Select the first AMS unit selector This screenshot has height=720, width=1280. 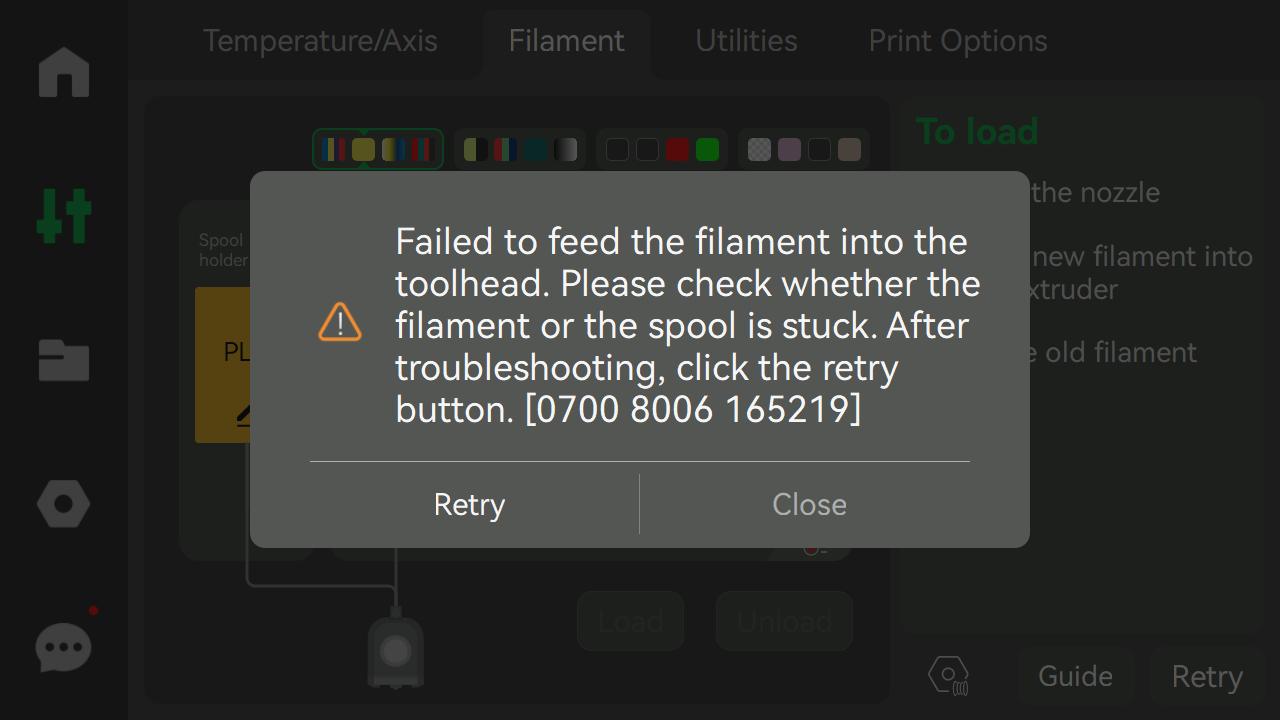click(x=378, y=149)
